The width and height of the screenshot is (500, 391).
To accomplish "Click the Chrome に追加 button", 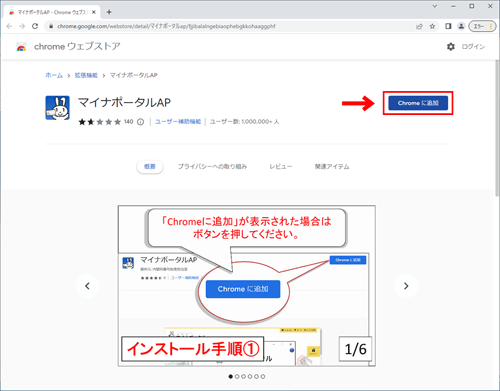I will pyautogui.click(x=418, y=103).
